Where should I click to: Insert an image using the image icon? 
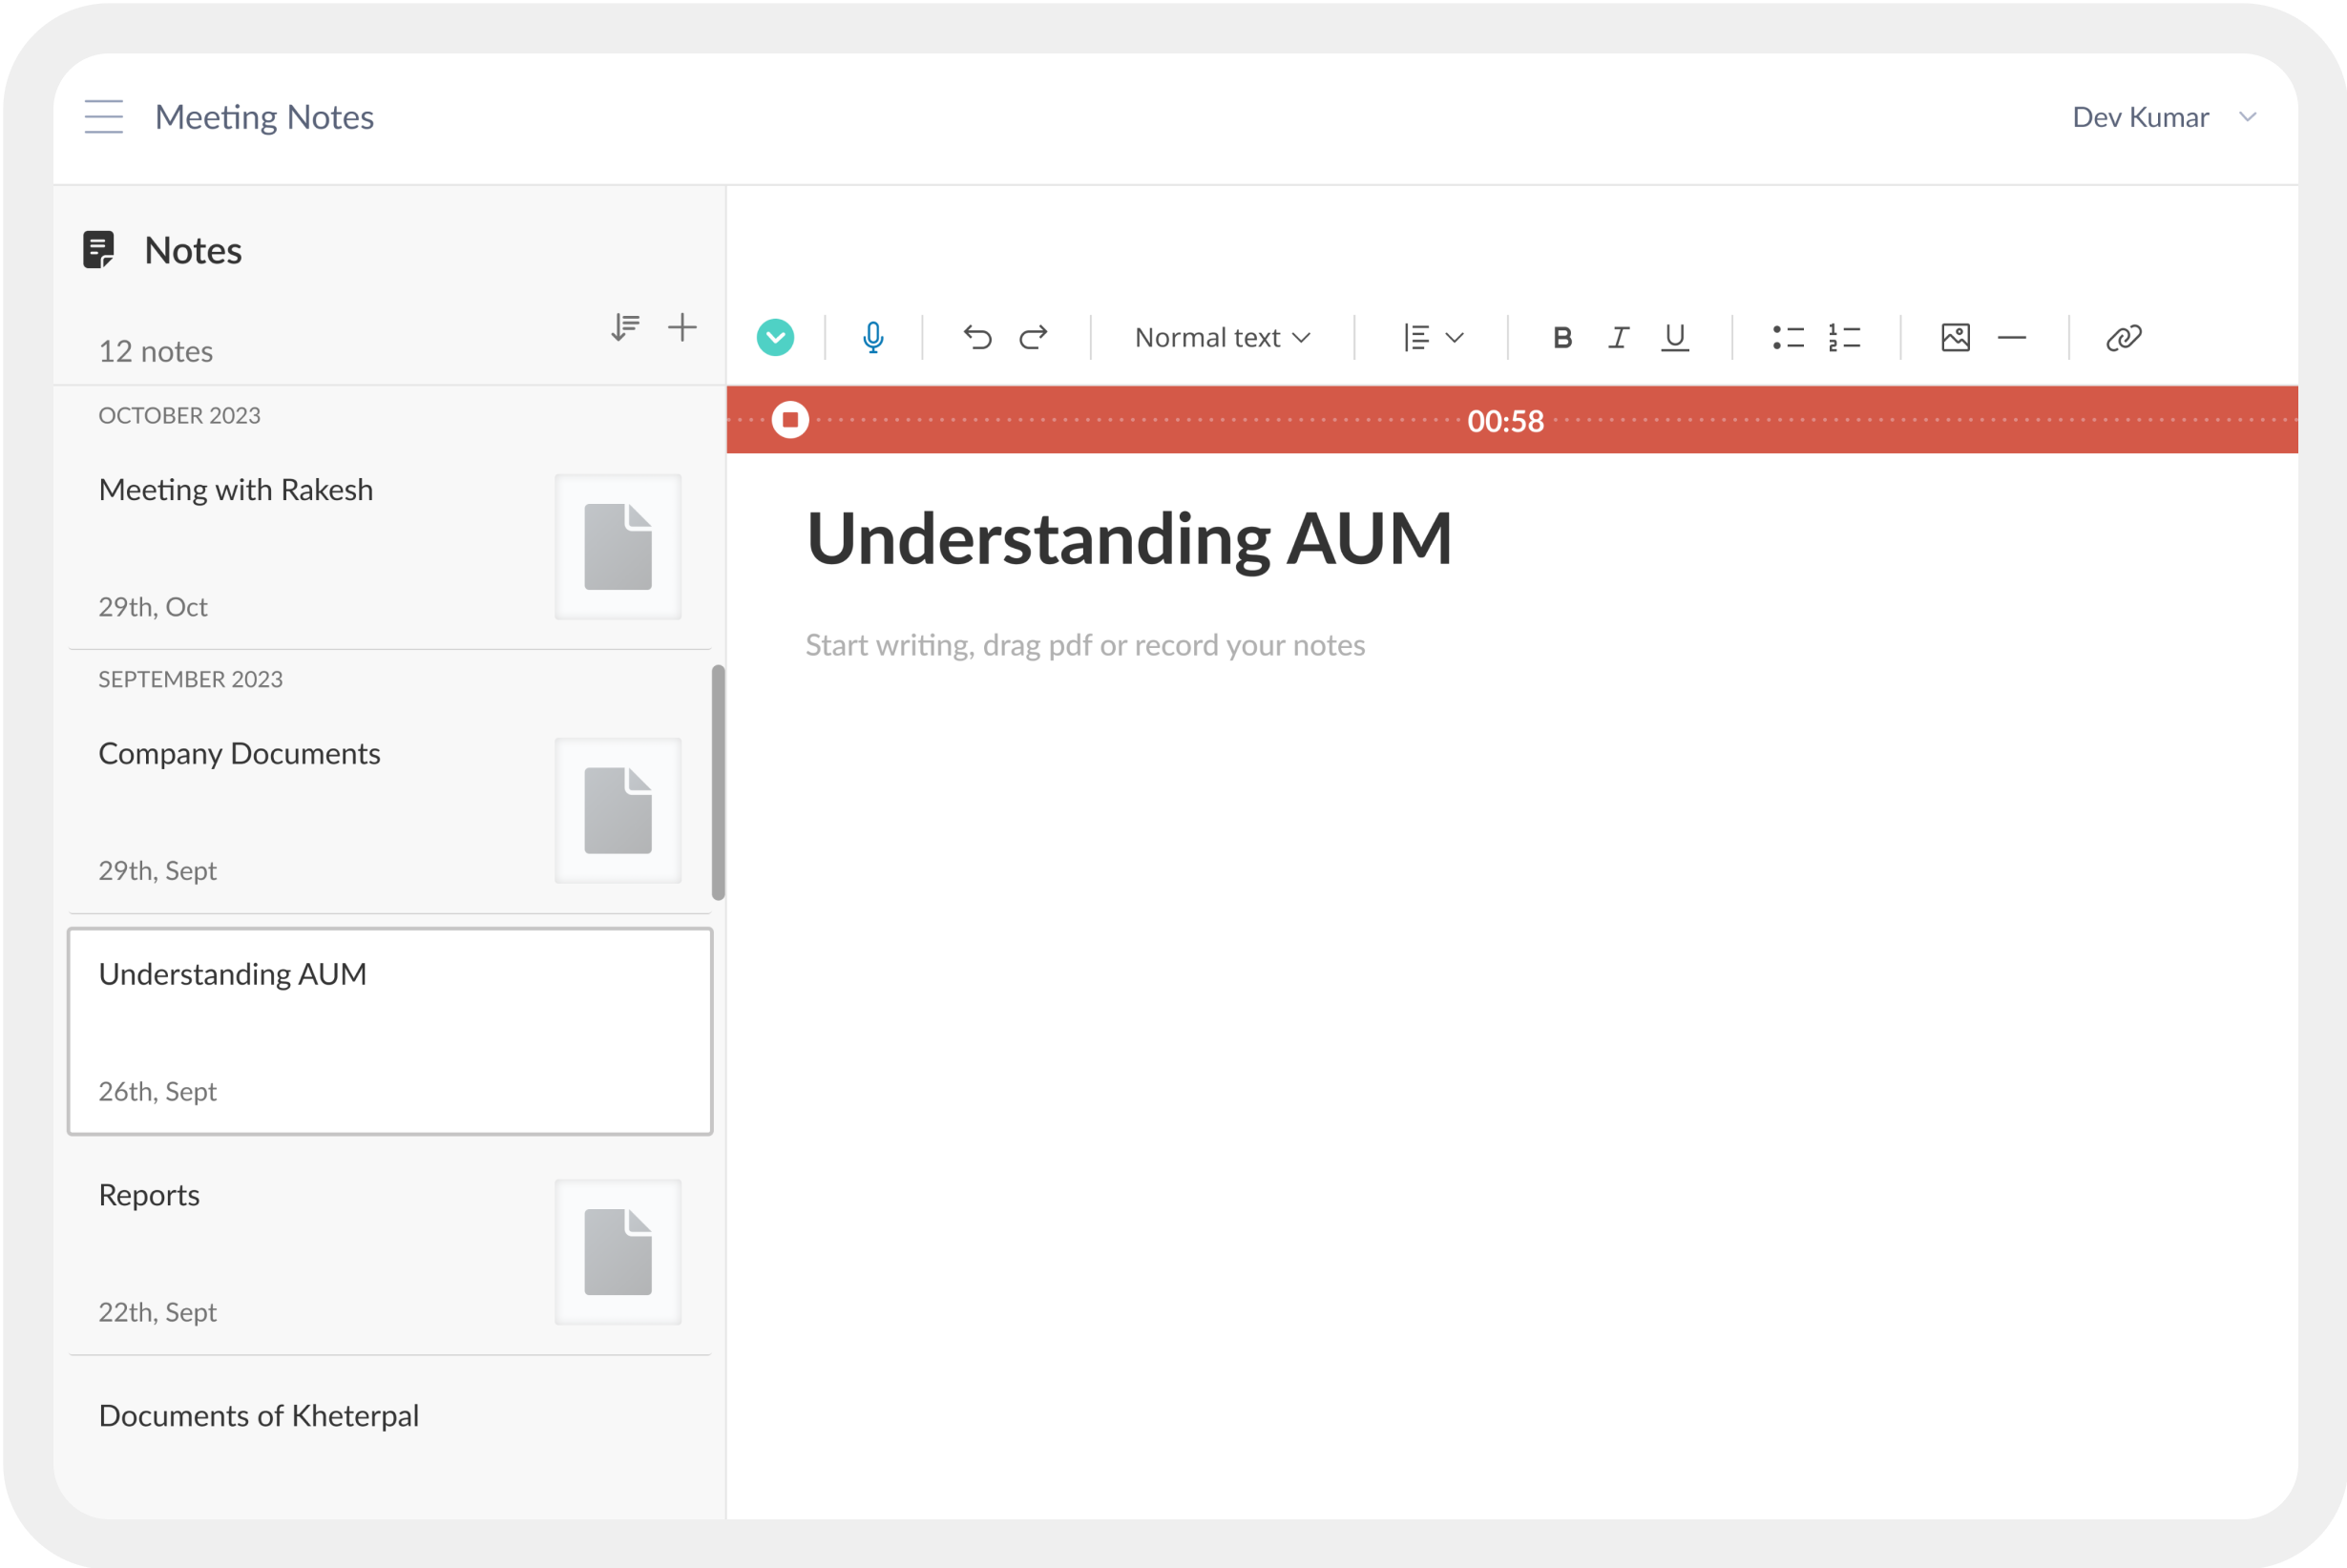[x=1955, y=338]
